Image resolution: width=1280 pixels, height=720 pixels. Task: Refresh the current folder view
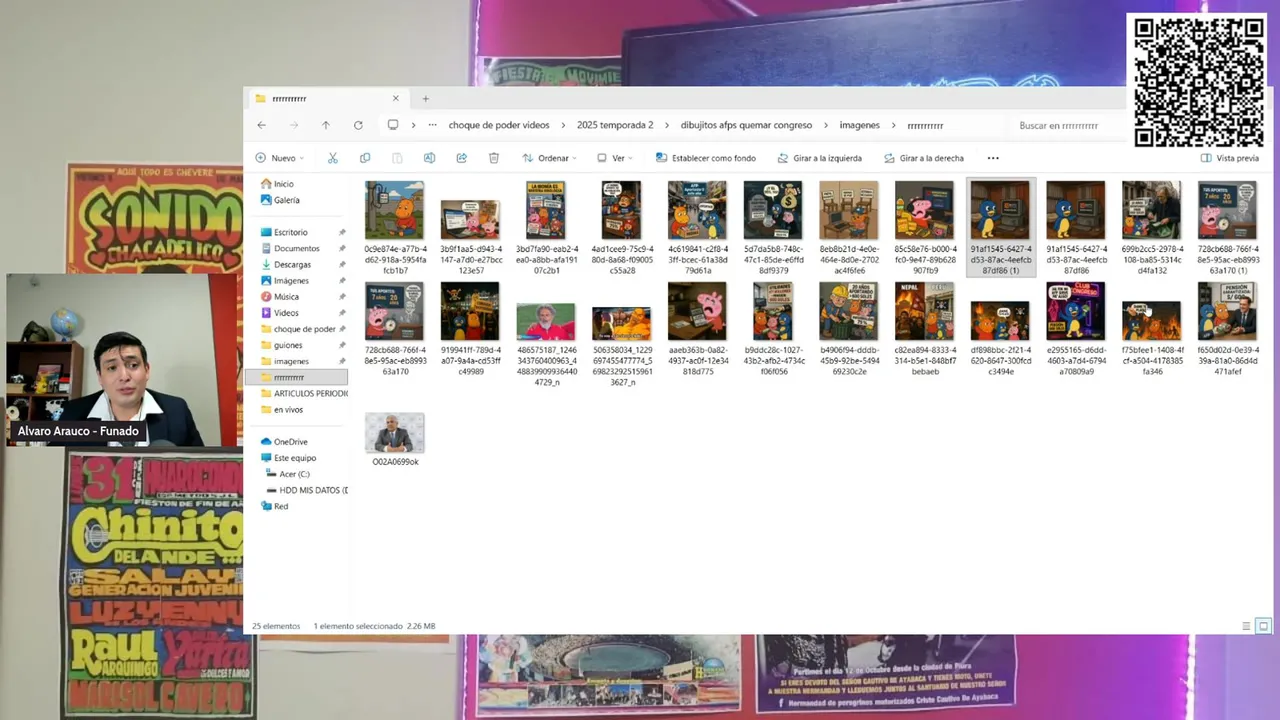358,125
